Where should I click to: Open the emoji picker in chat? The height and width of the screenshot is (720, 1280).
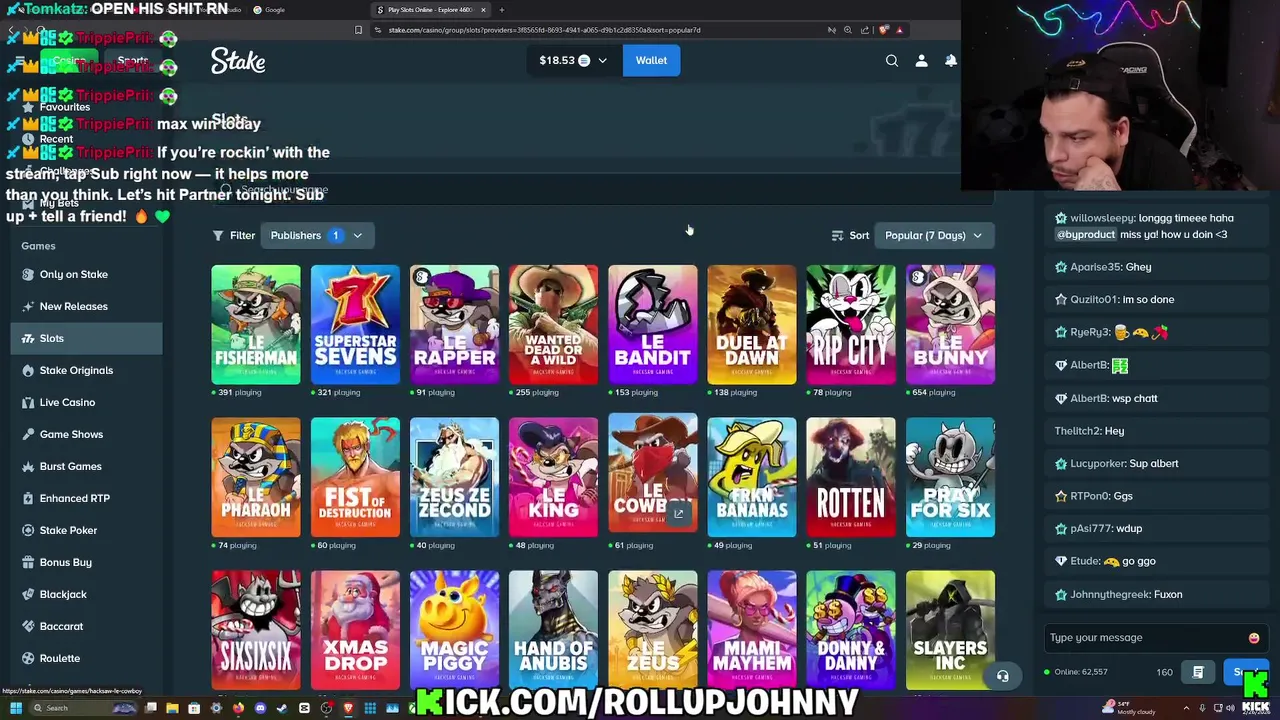point(1254,638)
